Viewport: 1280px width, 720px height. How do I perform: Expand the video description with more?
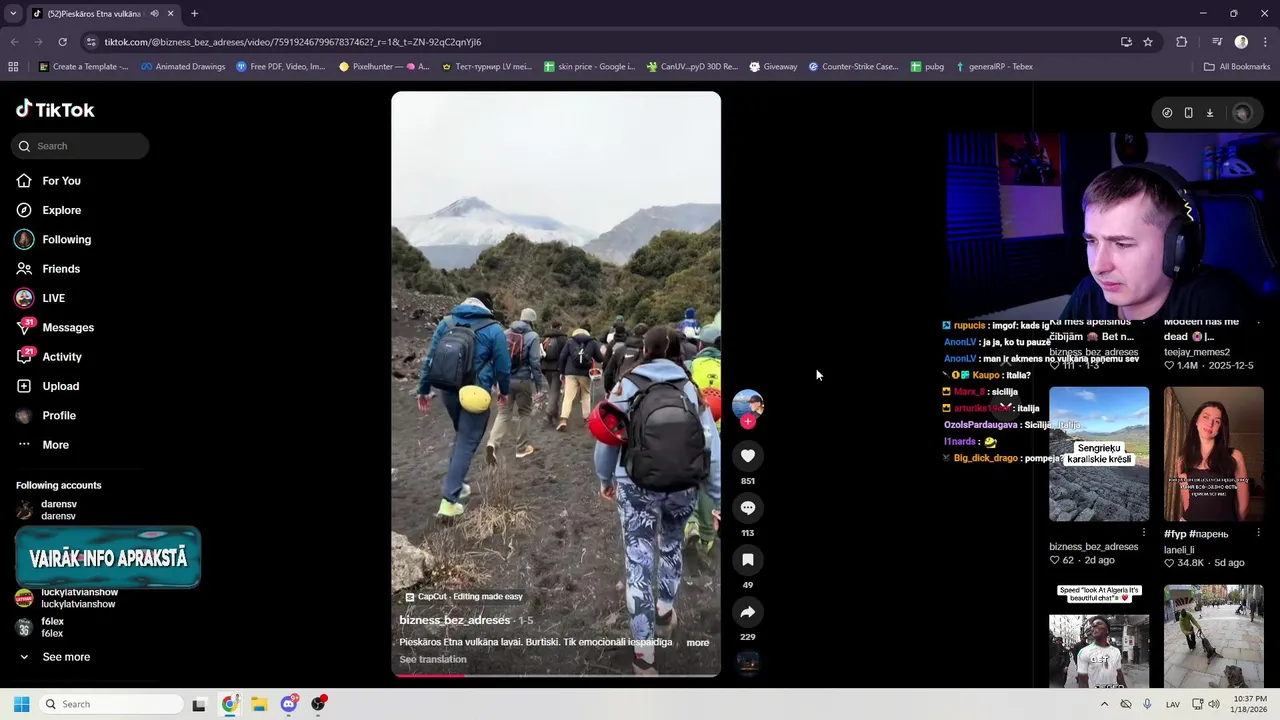698,643
